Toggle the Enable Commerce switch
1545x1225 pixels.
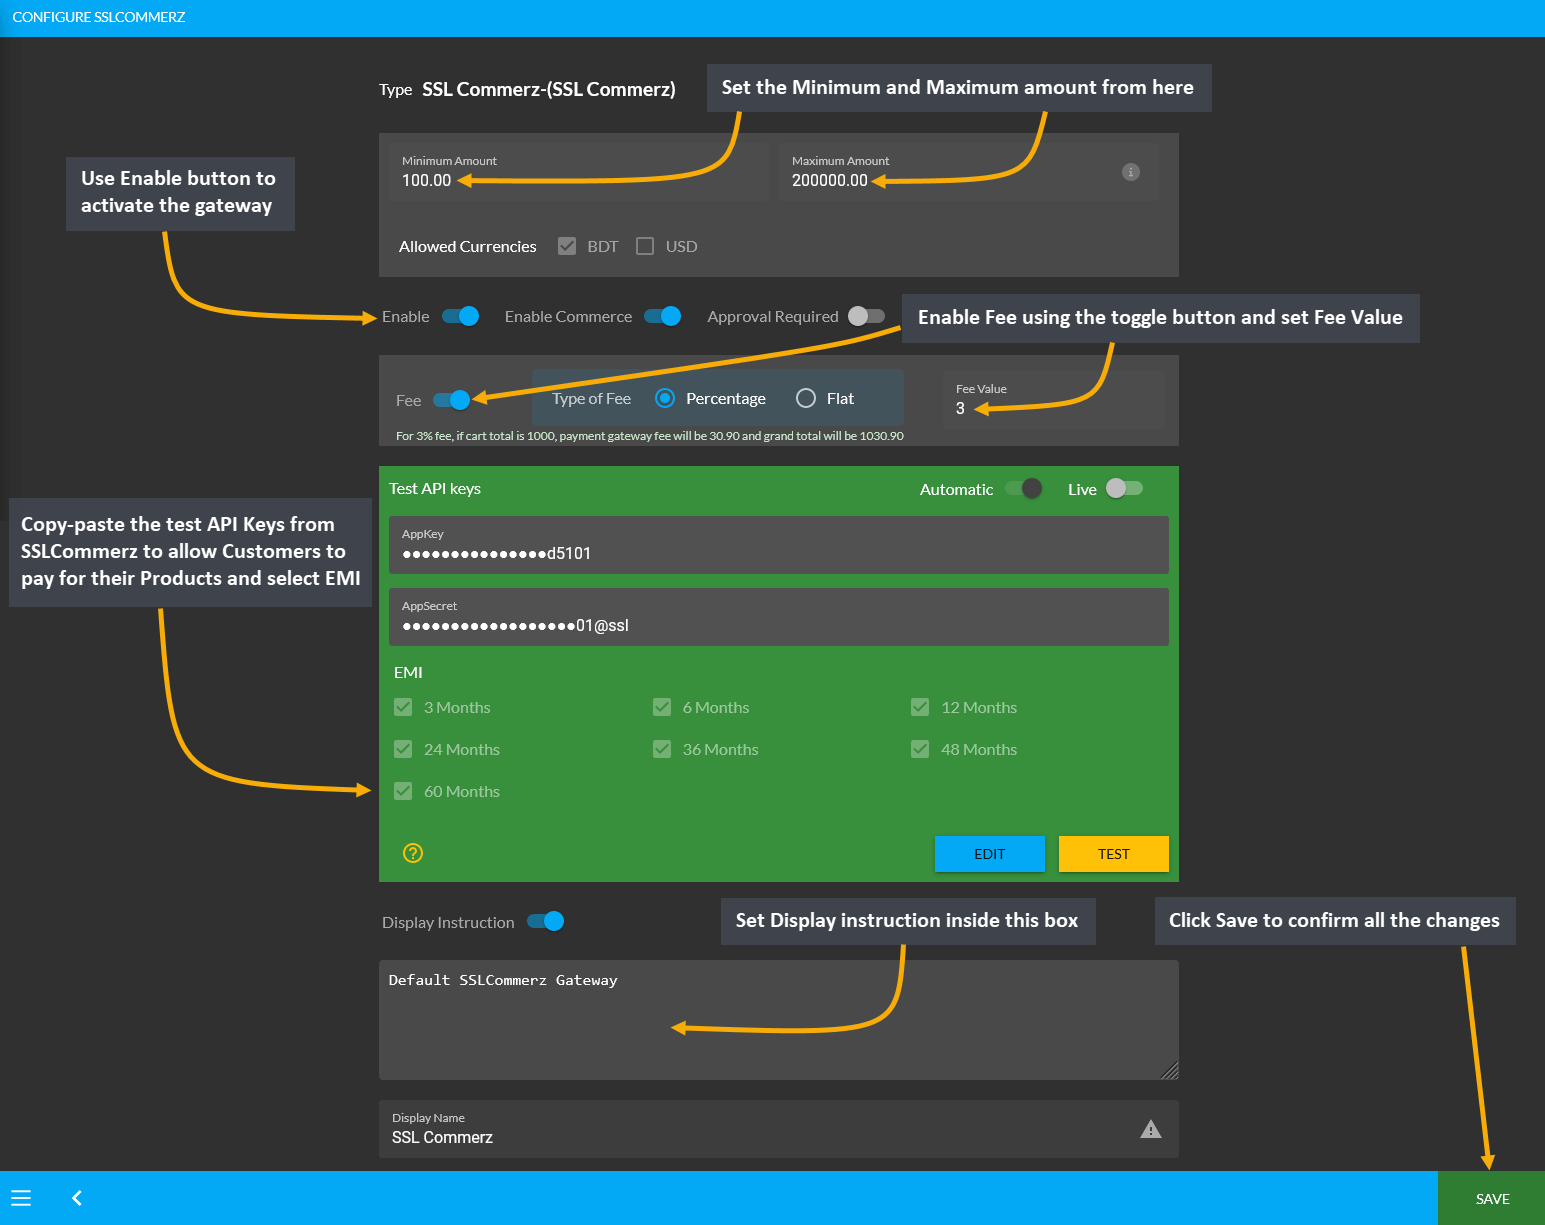pos(663,316)
